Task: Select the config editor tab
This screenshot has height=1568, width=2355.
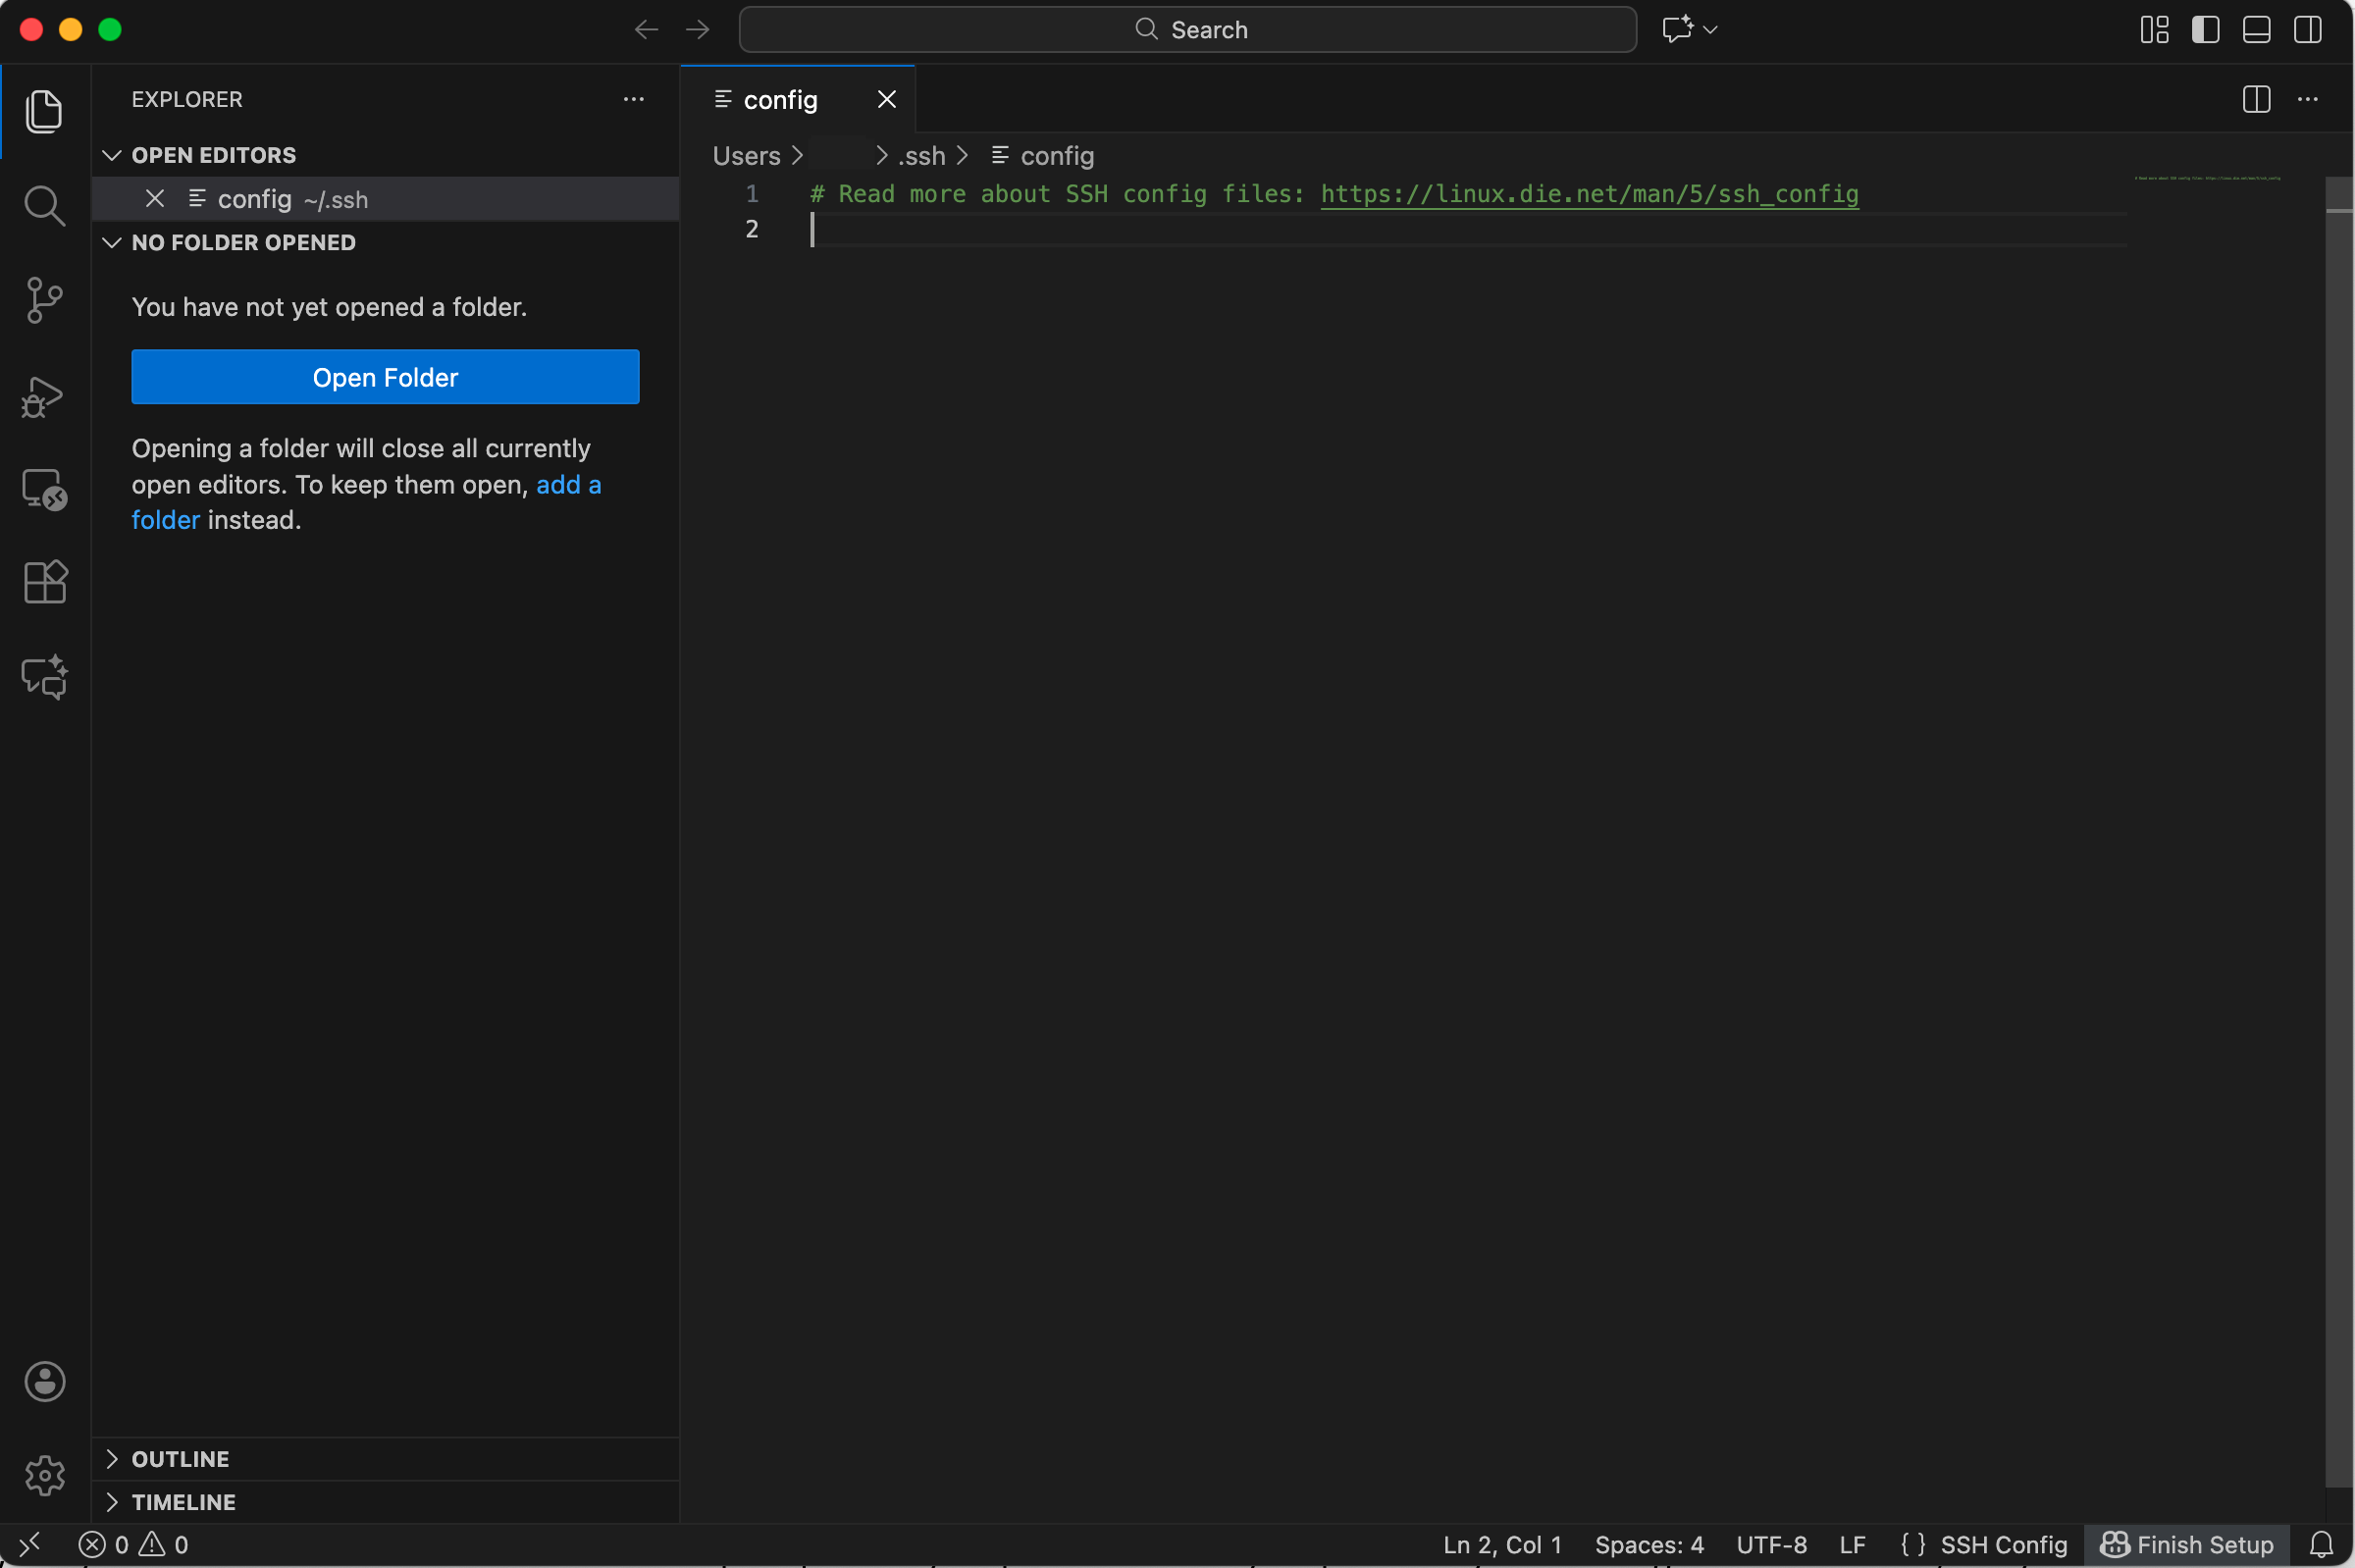Action: click(780, 100)
